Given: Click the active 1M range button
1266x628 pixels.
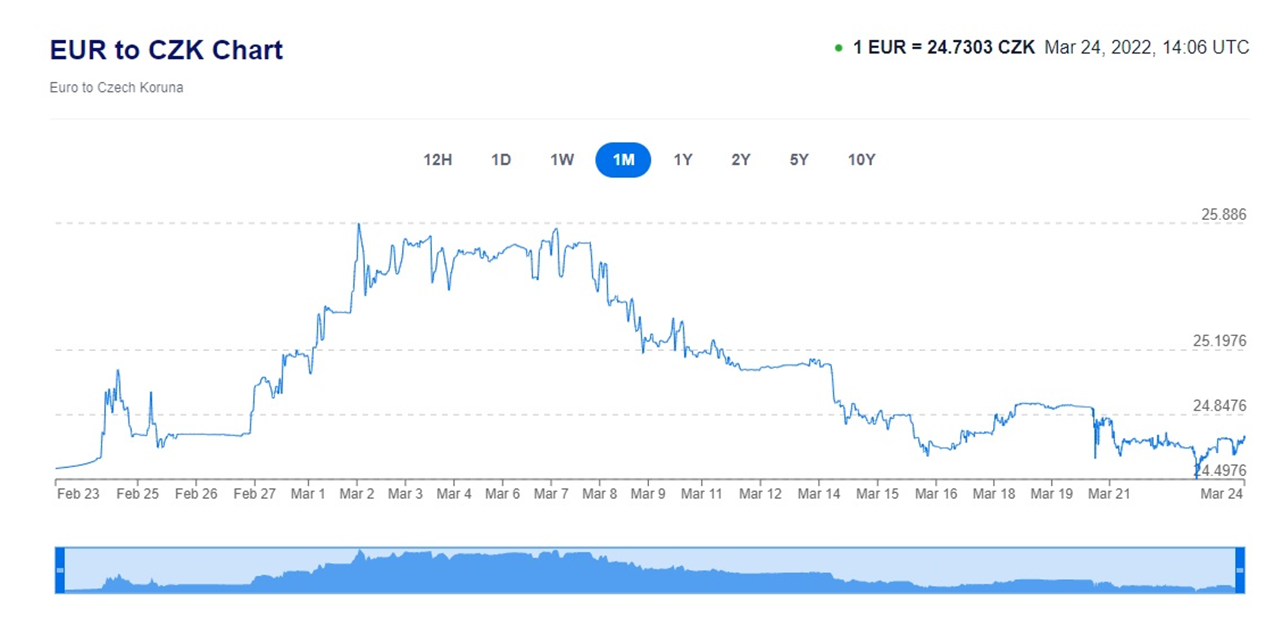Looking at the screenshot, I should click(x=623, y=160).
